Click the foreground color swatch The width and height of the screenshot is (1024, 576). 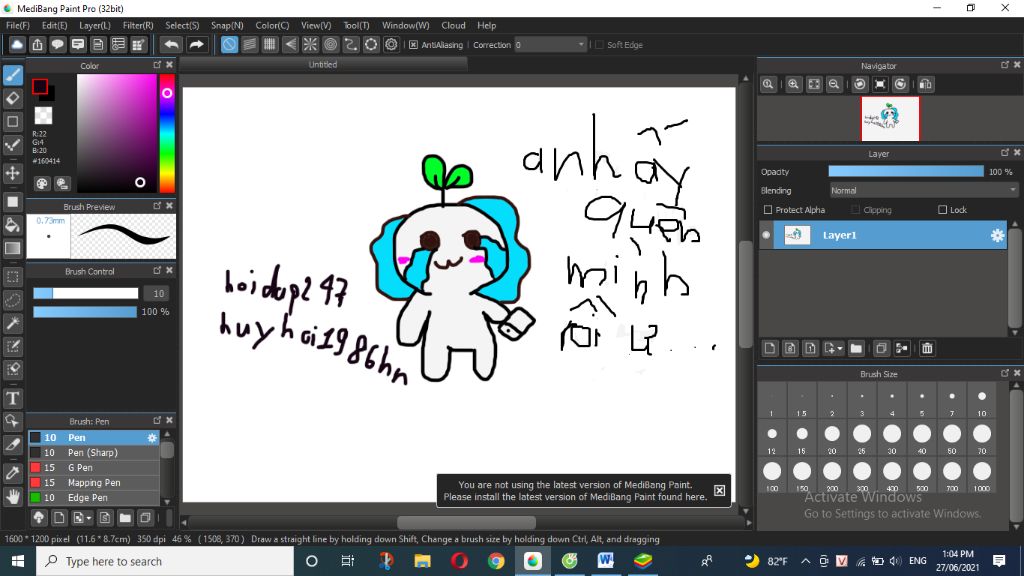tap(40, 86)
